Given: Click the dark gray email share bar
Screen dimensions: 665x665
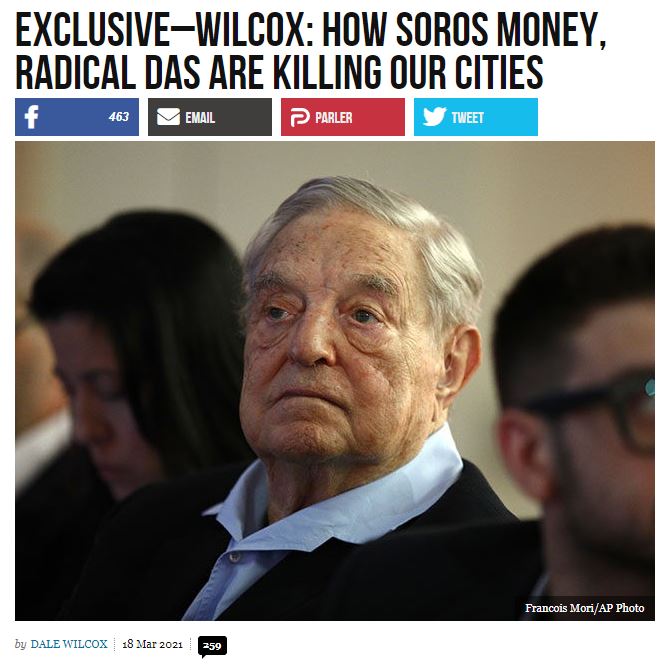Looking at the screenshot, I should [210, 117].
